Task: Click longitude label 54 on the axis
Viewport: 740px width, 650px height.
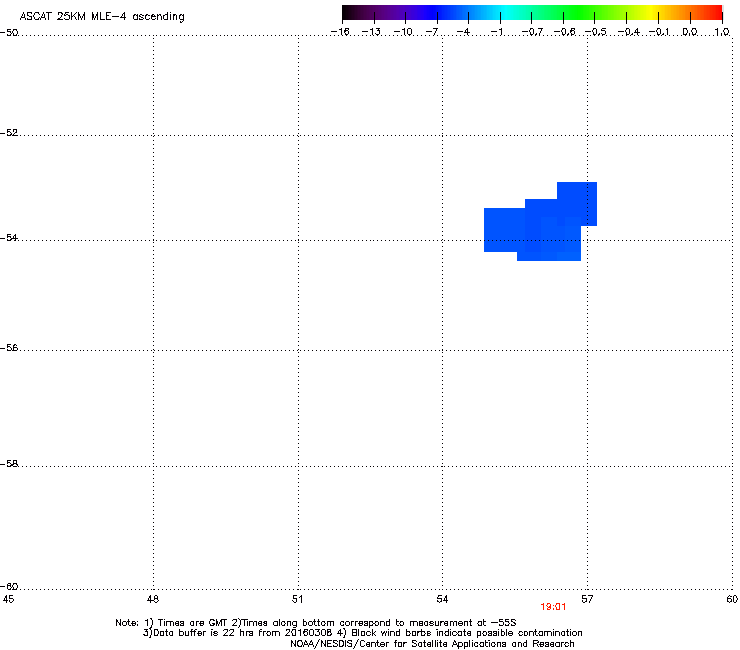Action: tap(442, 599)
